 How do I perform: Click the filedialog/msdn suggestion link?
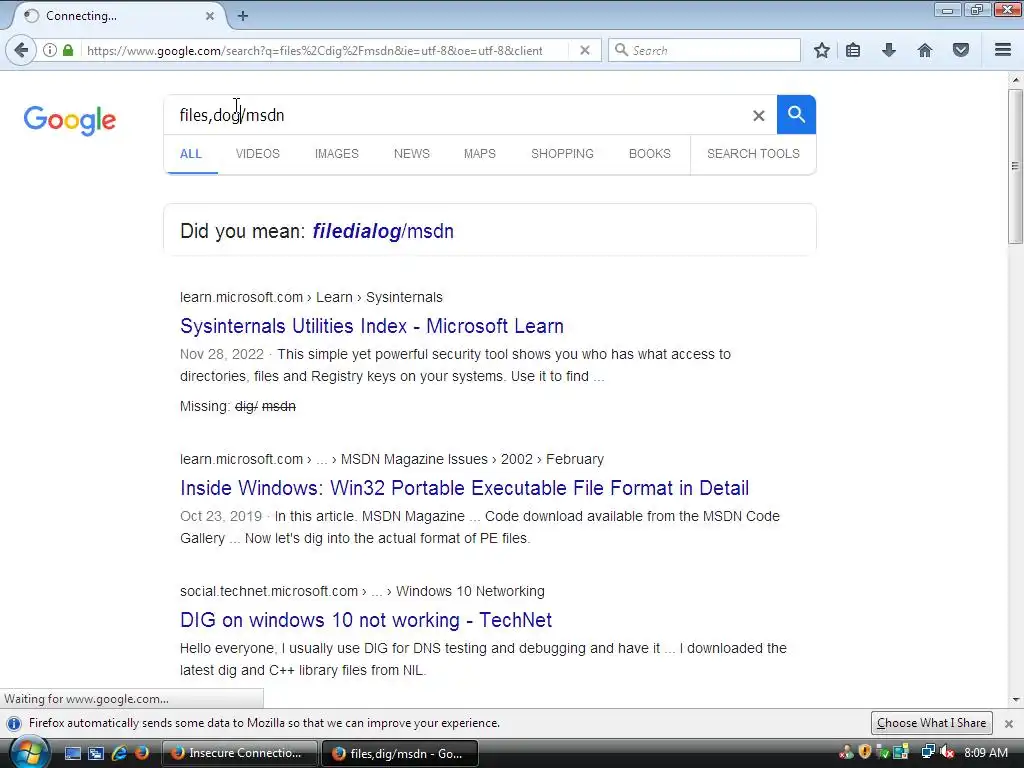coord(383,231)
